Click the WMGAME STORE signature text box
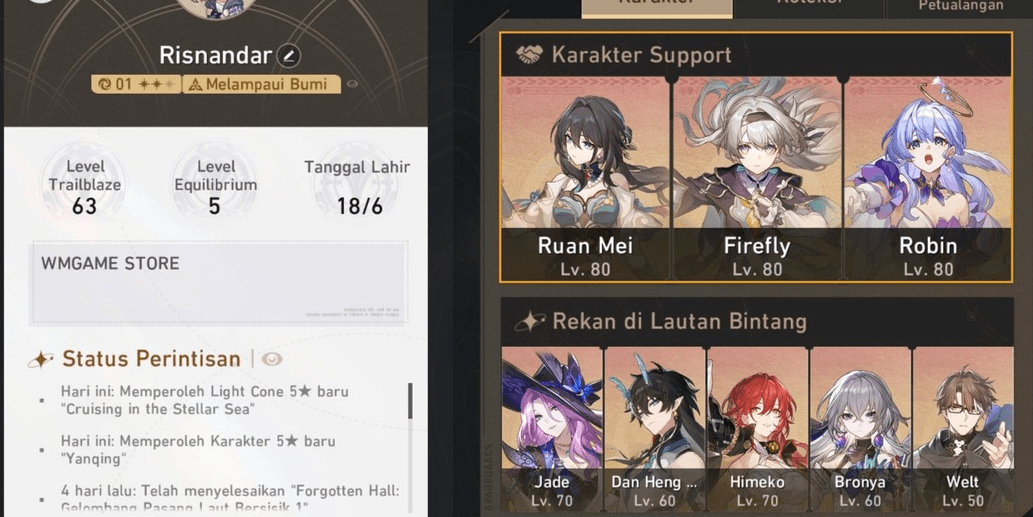Viewport: 1033px width, 517px height. click(x=218, y=283)
